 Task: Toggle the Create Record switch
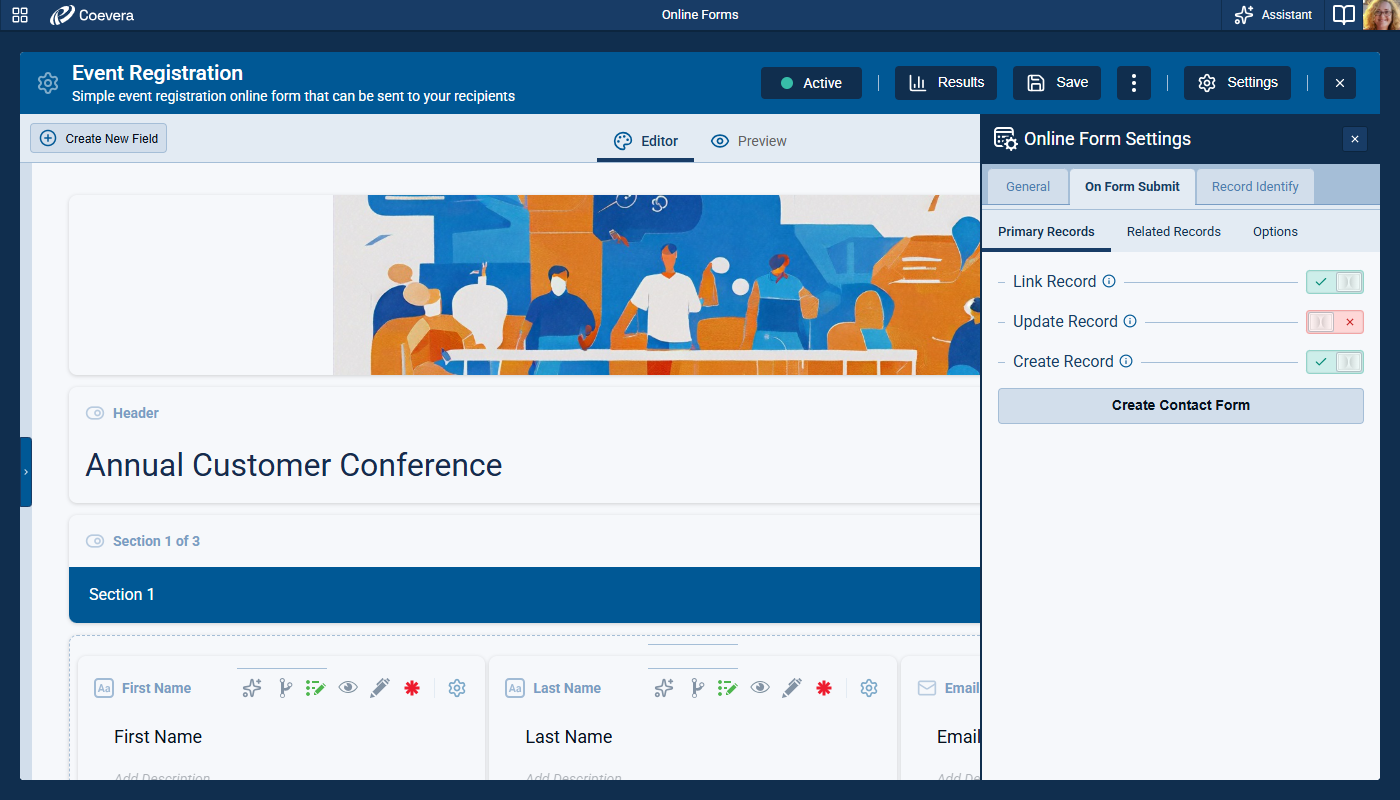pos(1334,362)
